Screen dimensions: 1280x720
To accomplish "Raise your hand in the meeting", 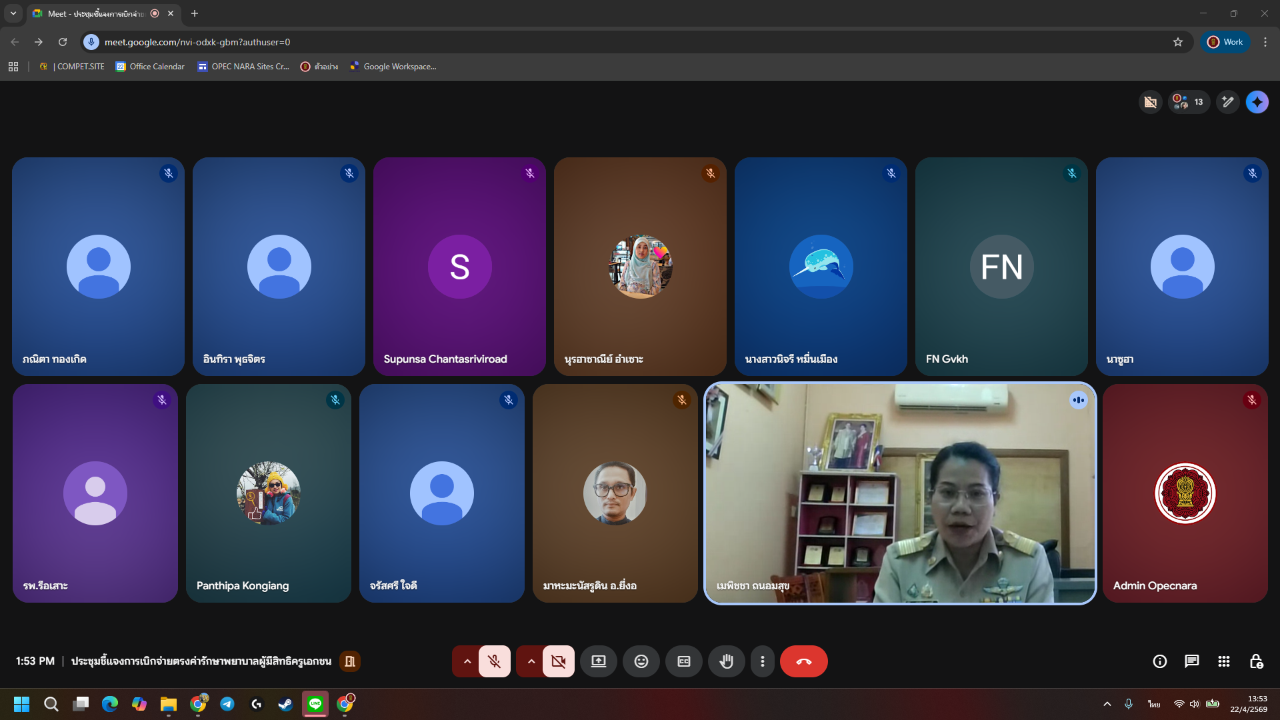I will (727, 661).
